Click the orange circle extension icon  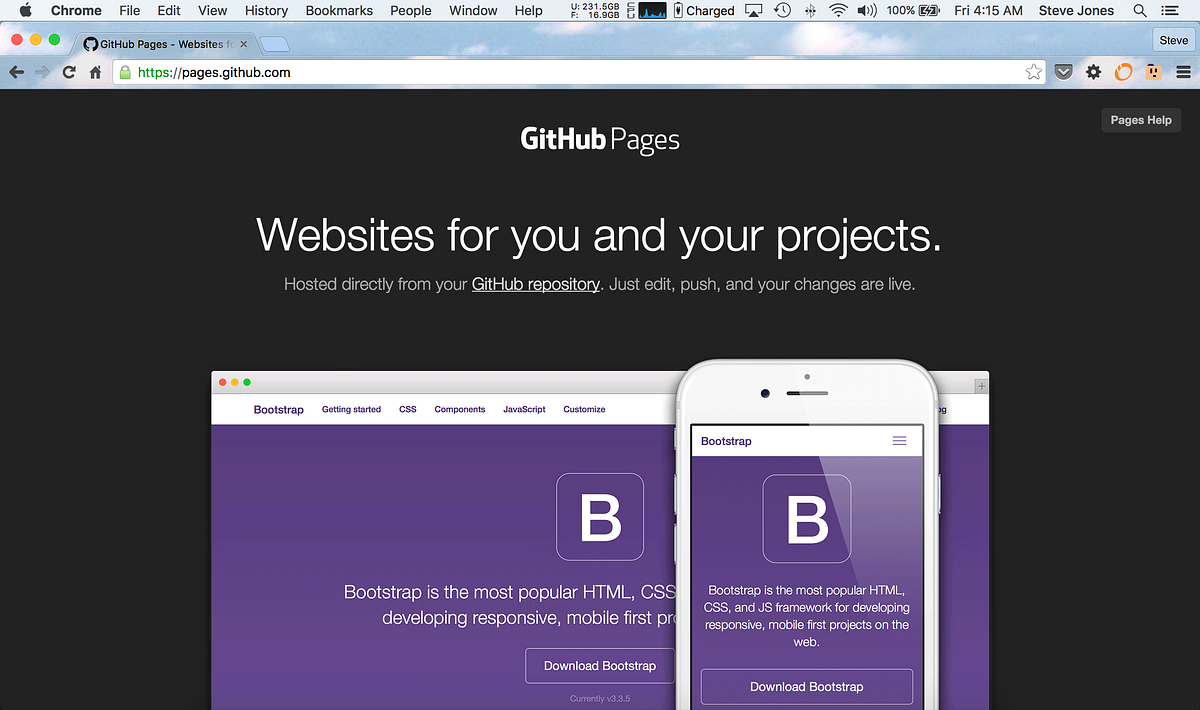click(x=1123, y=72)
